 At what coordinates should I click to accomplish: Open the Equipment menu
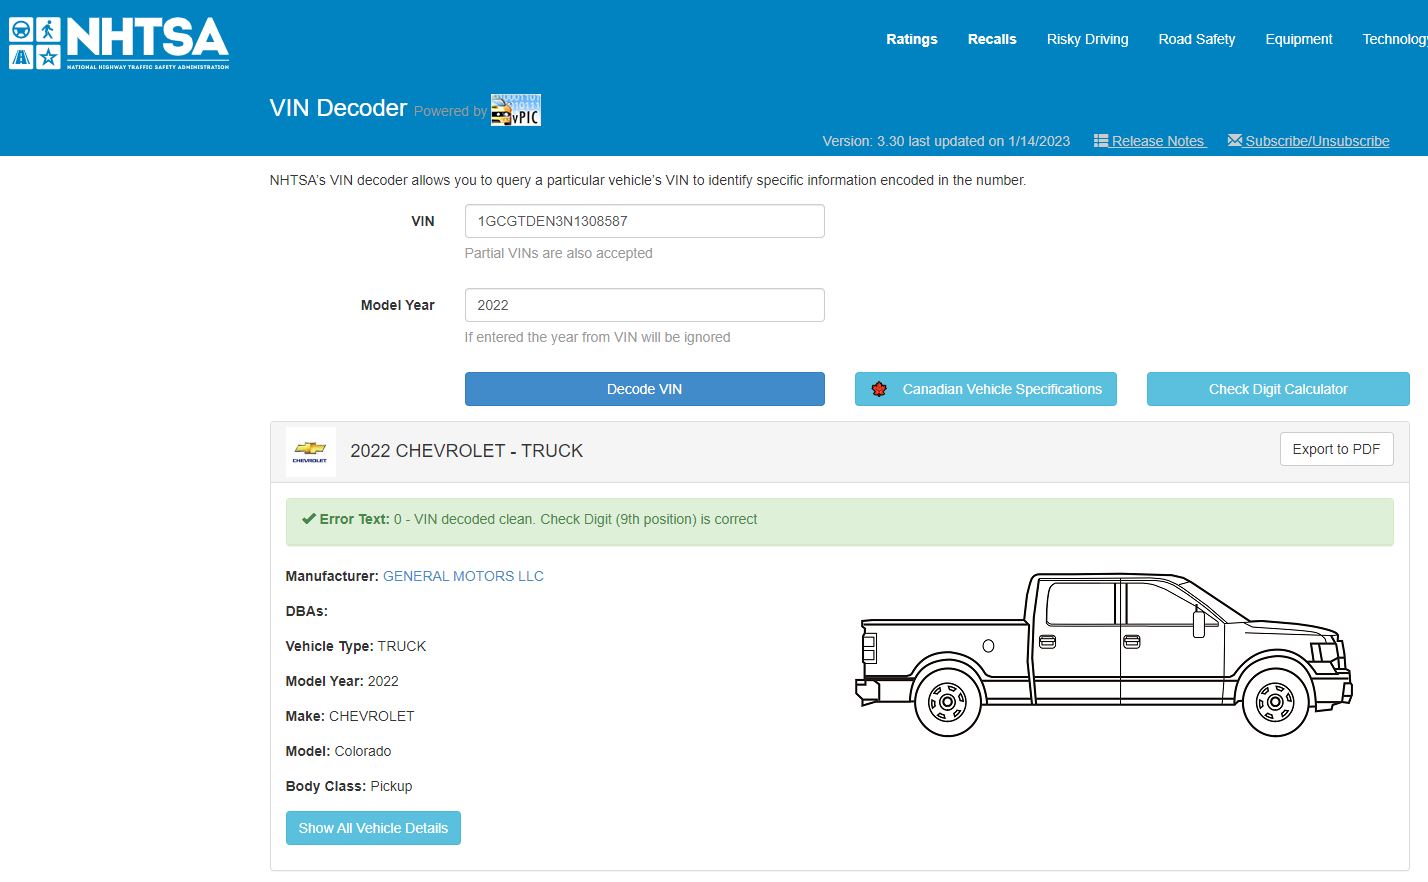[1299, 39]
